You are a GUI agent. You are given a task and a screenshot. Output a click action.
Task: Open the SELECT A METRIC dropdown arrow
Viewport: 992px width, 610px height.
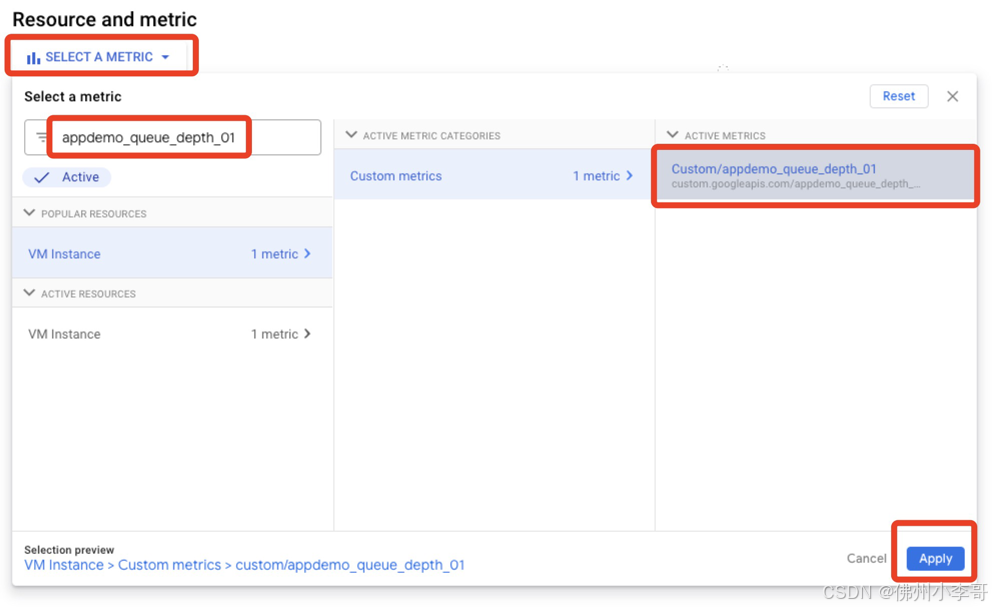click(x=165, y=57)
